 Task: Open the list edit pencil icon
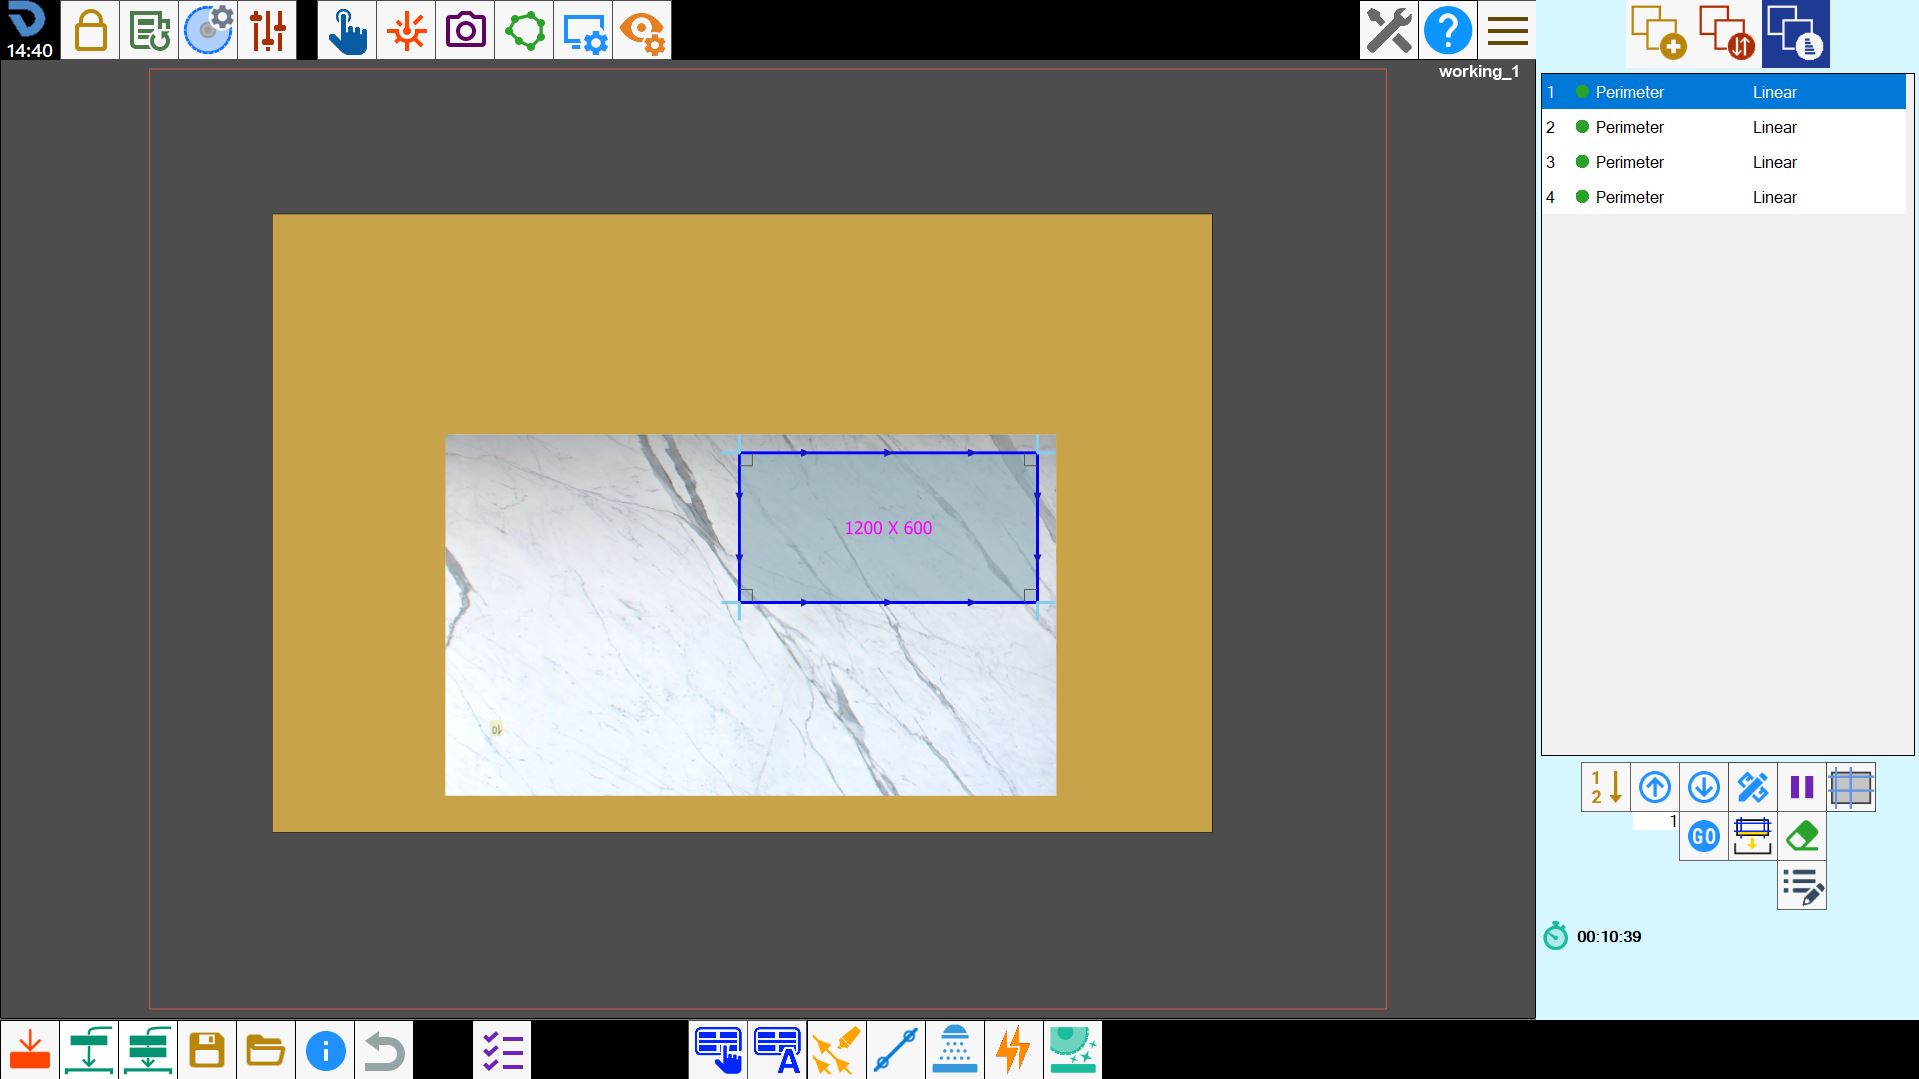(x=1802, y=885)
